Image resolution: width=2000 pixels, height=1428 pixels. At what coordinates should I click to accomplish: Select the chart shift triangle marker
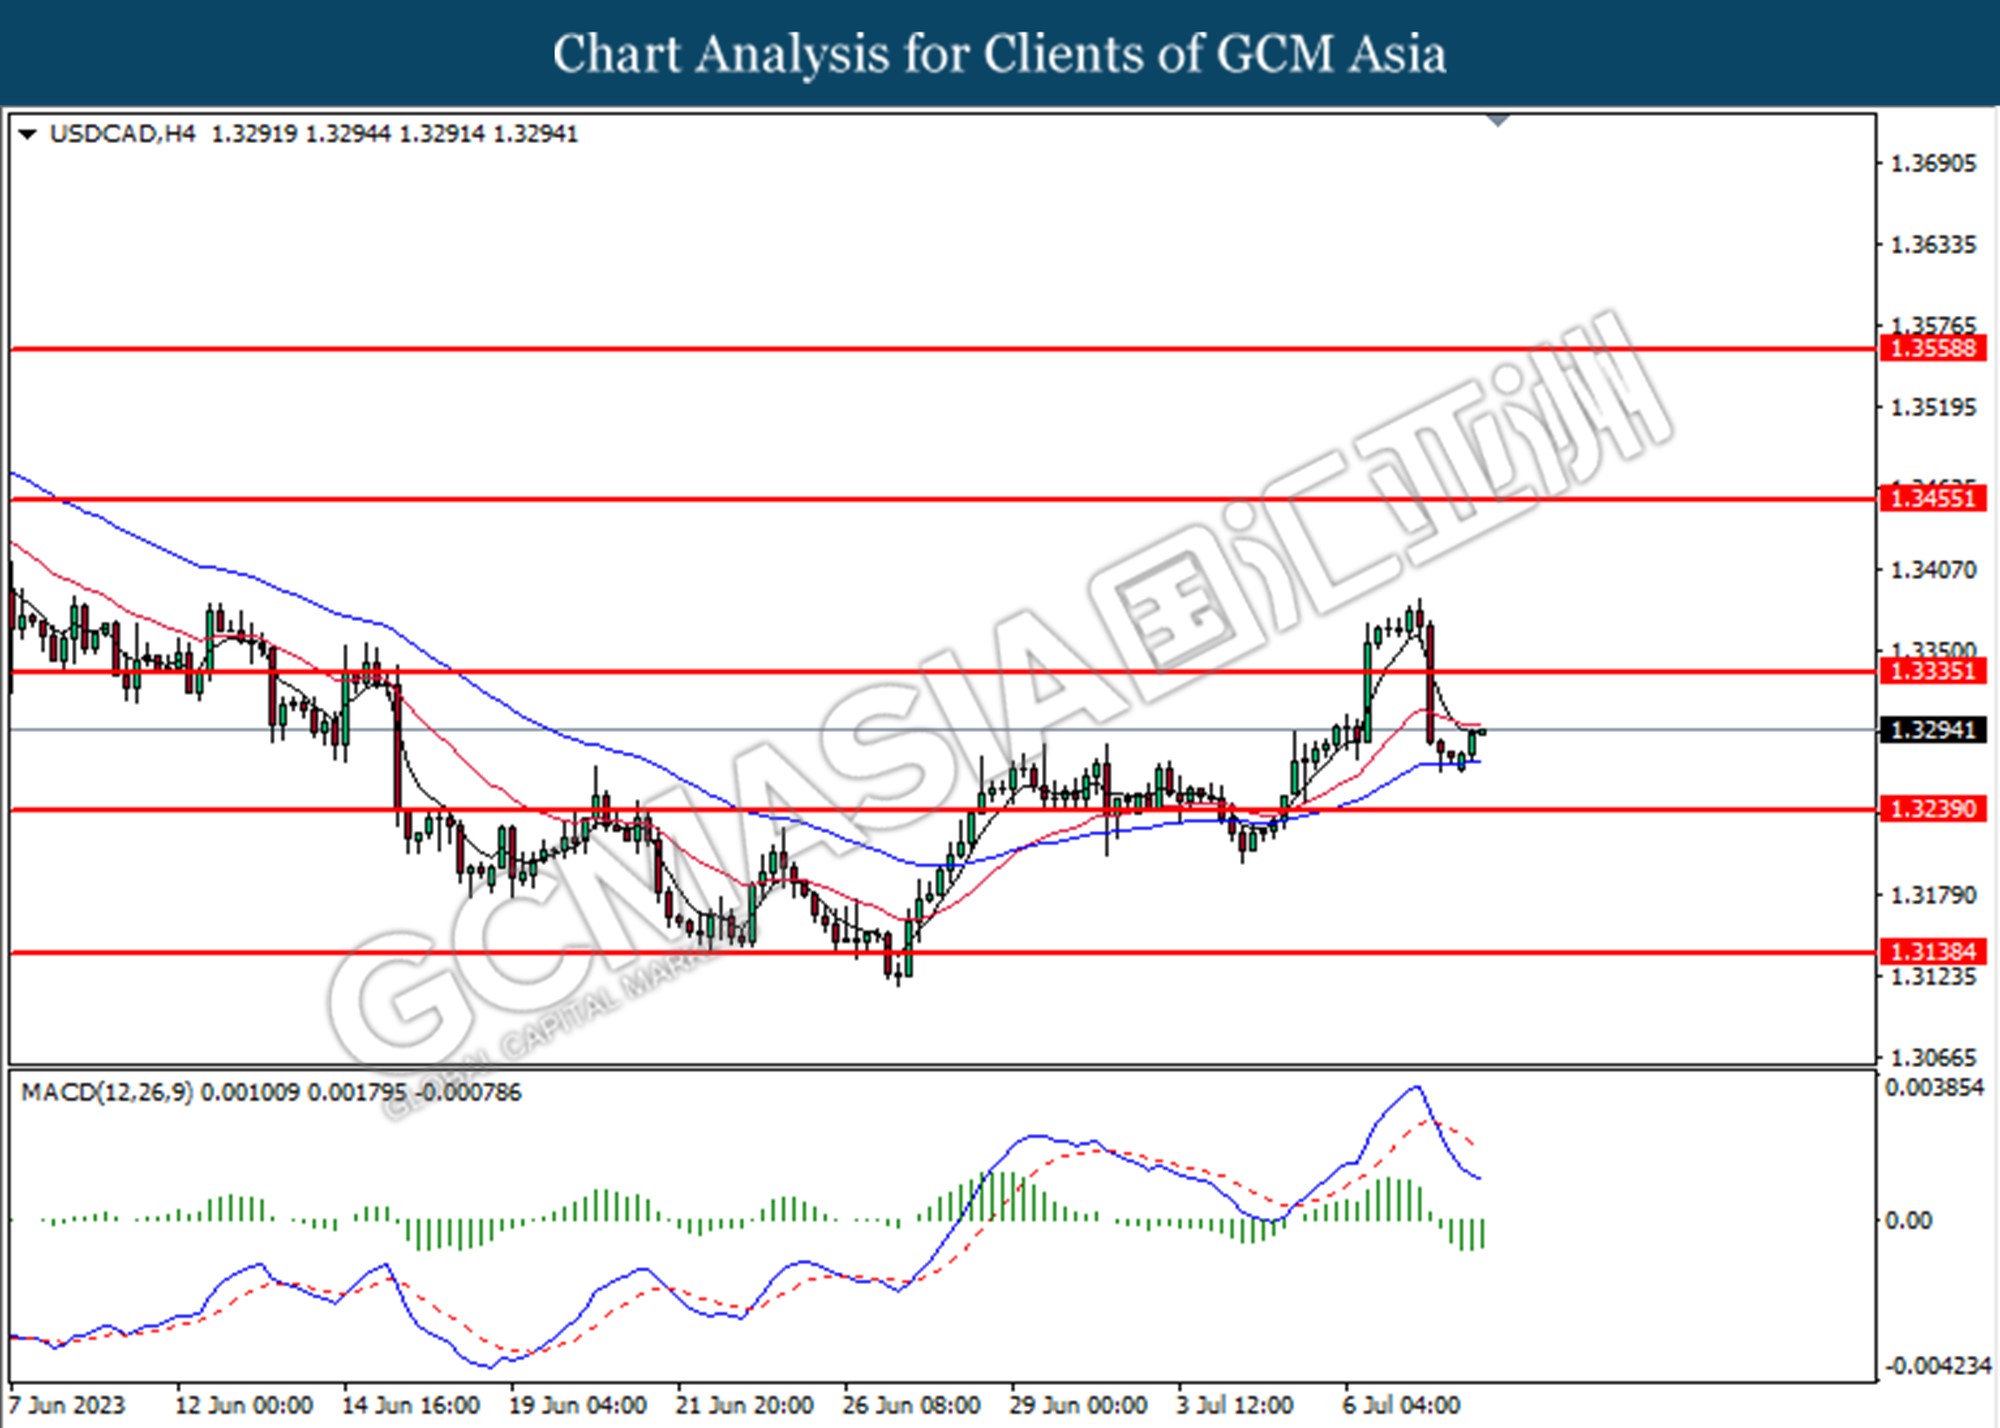pos(1497,121)
